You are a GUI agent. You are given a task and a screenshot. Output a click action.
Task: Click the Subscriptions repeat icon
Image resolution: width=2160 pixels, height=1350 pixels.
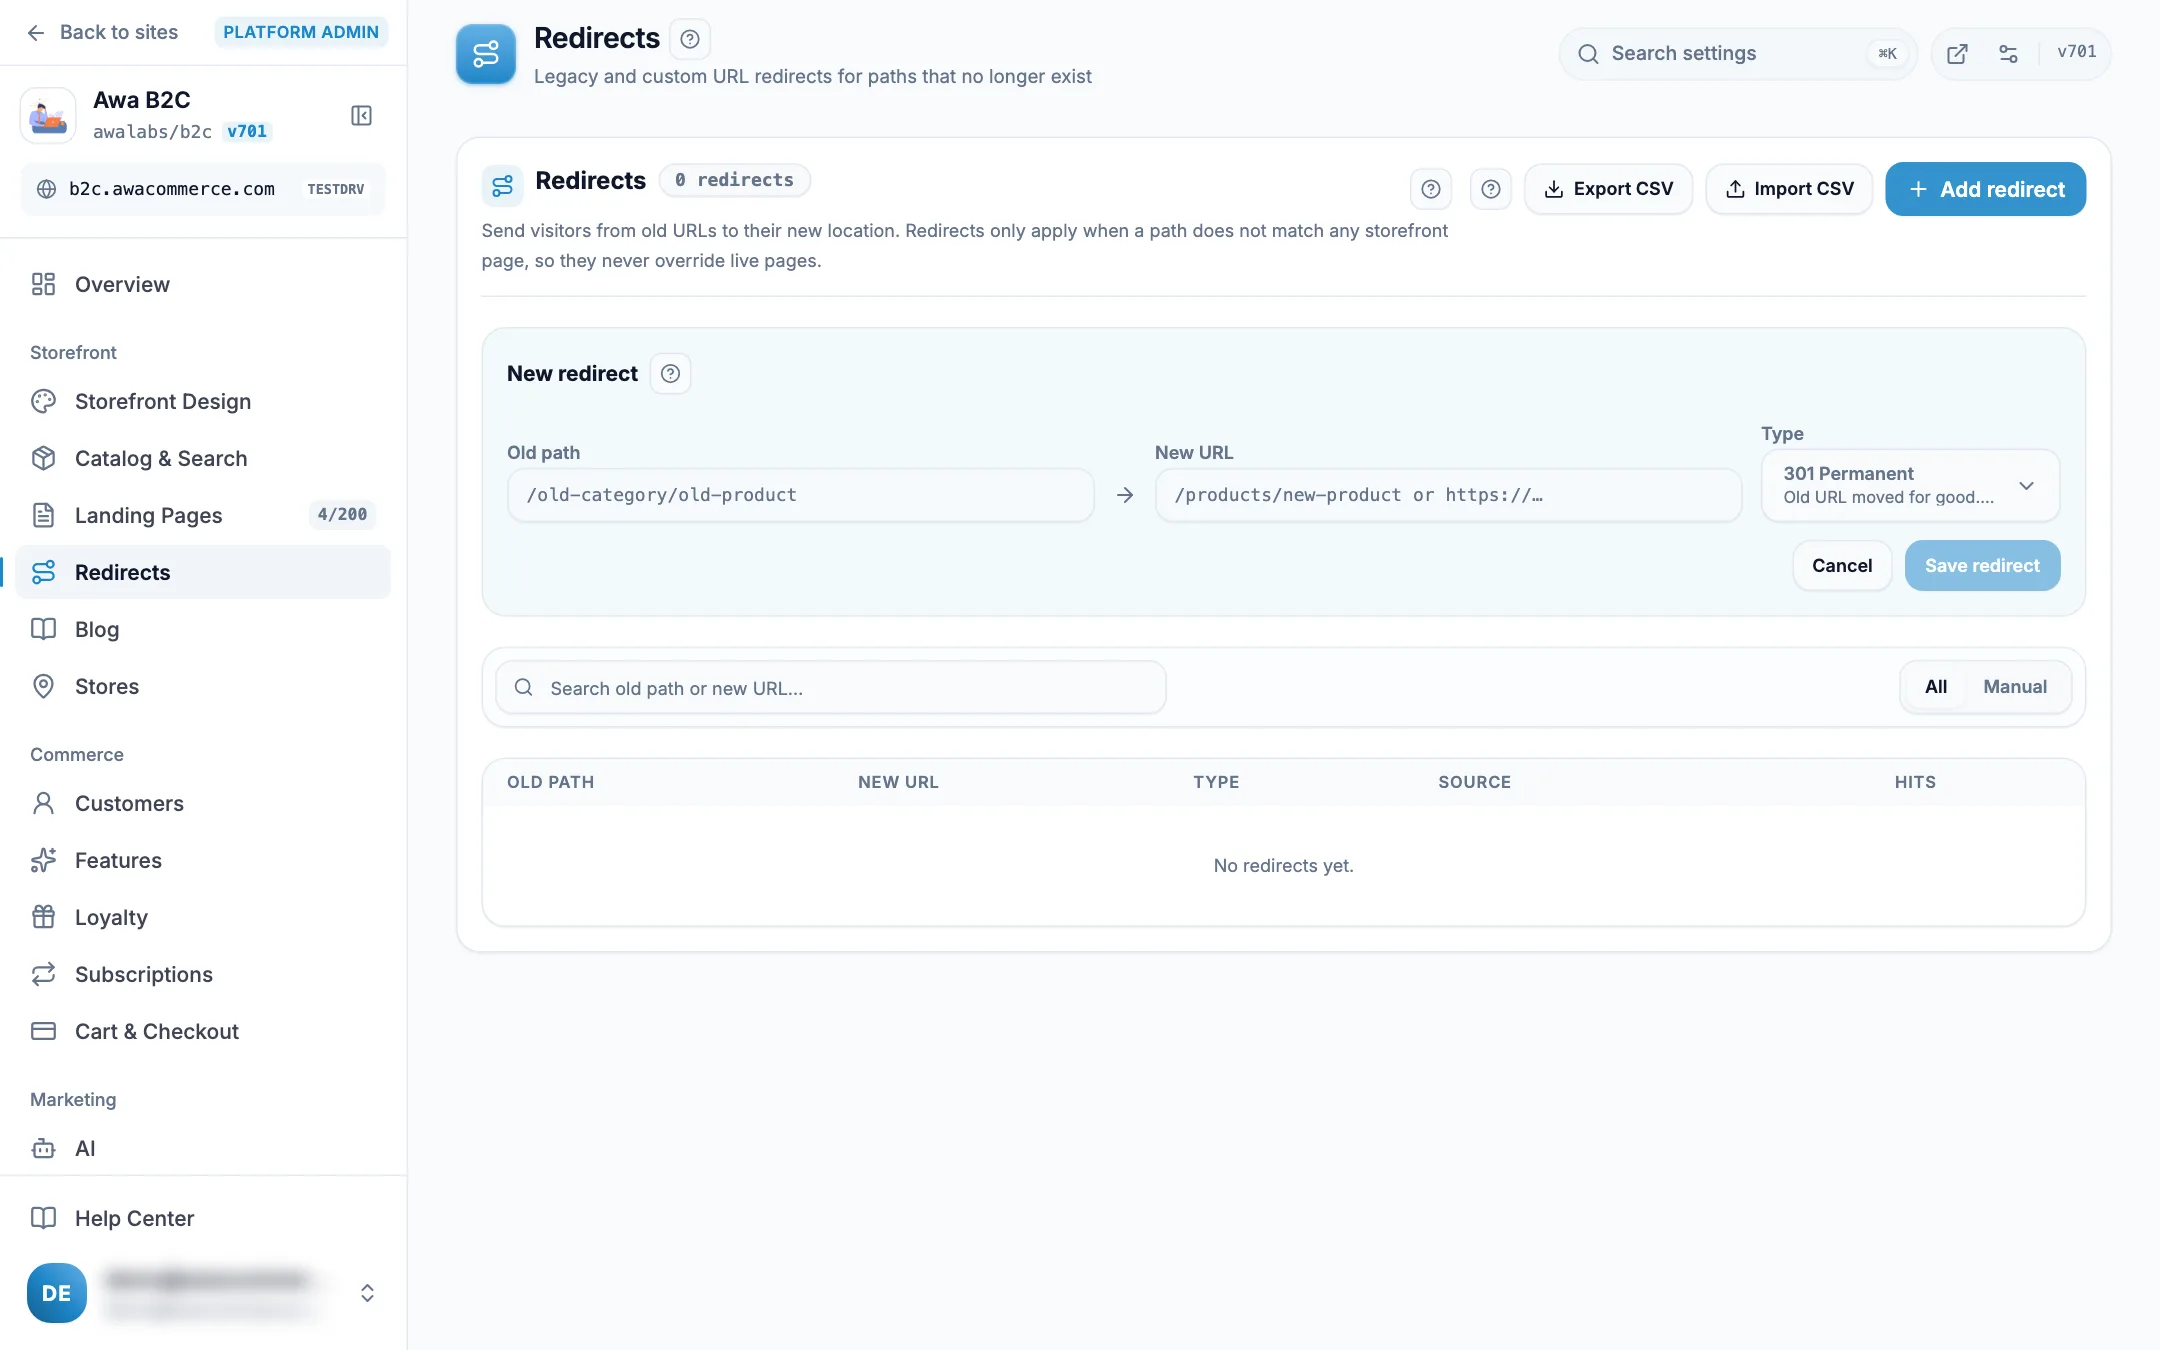tap(43, 974)
